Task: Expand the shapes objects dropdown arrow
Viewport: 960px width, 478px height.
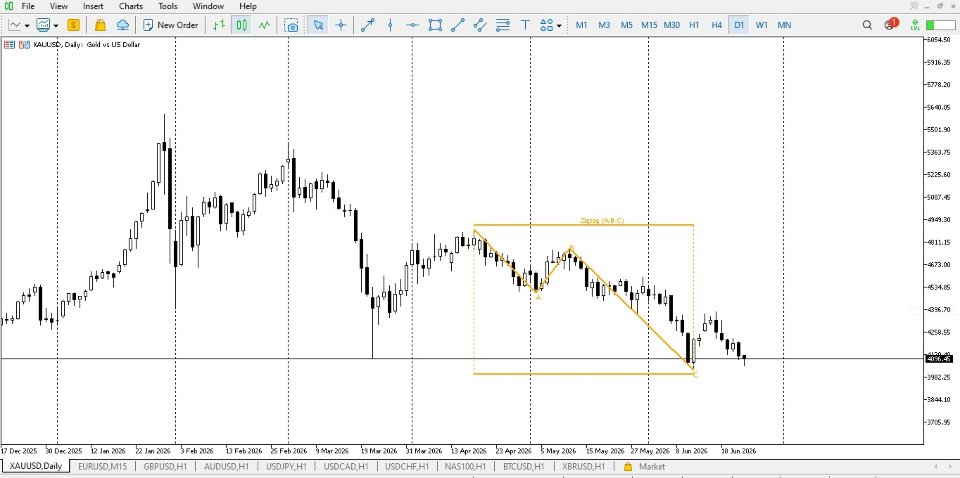Action: pos(559,26)
